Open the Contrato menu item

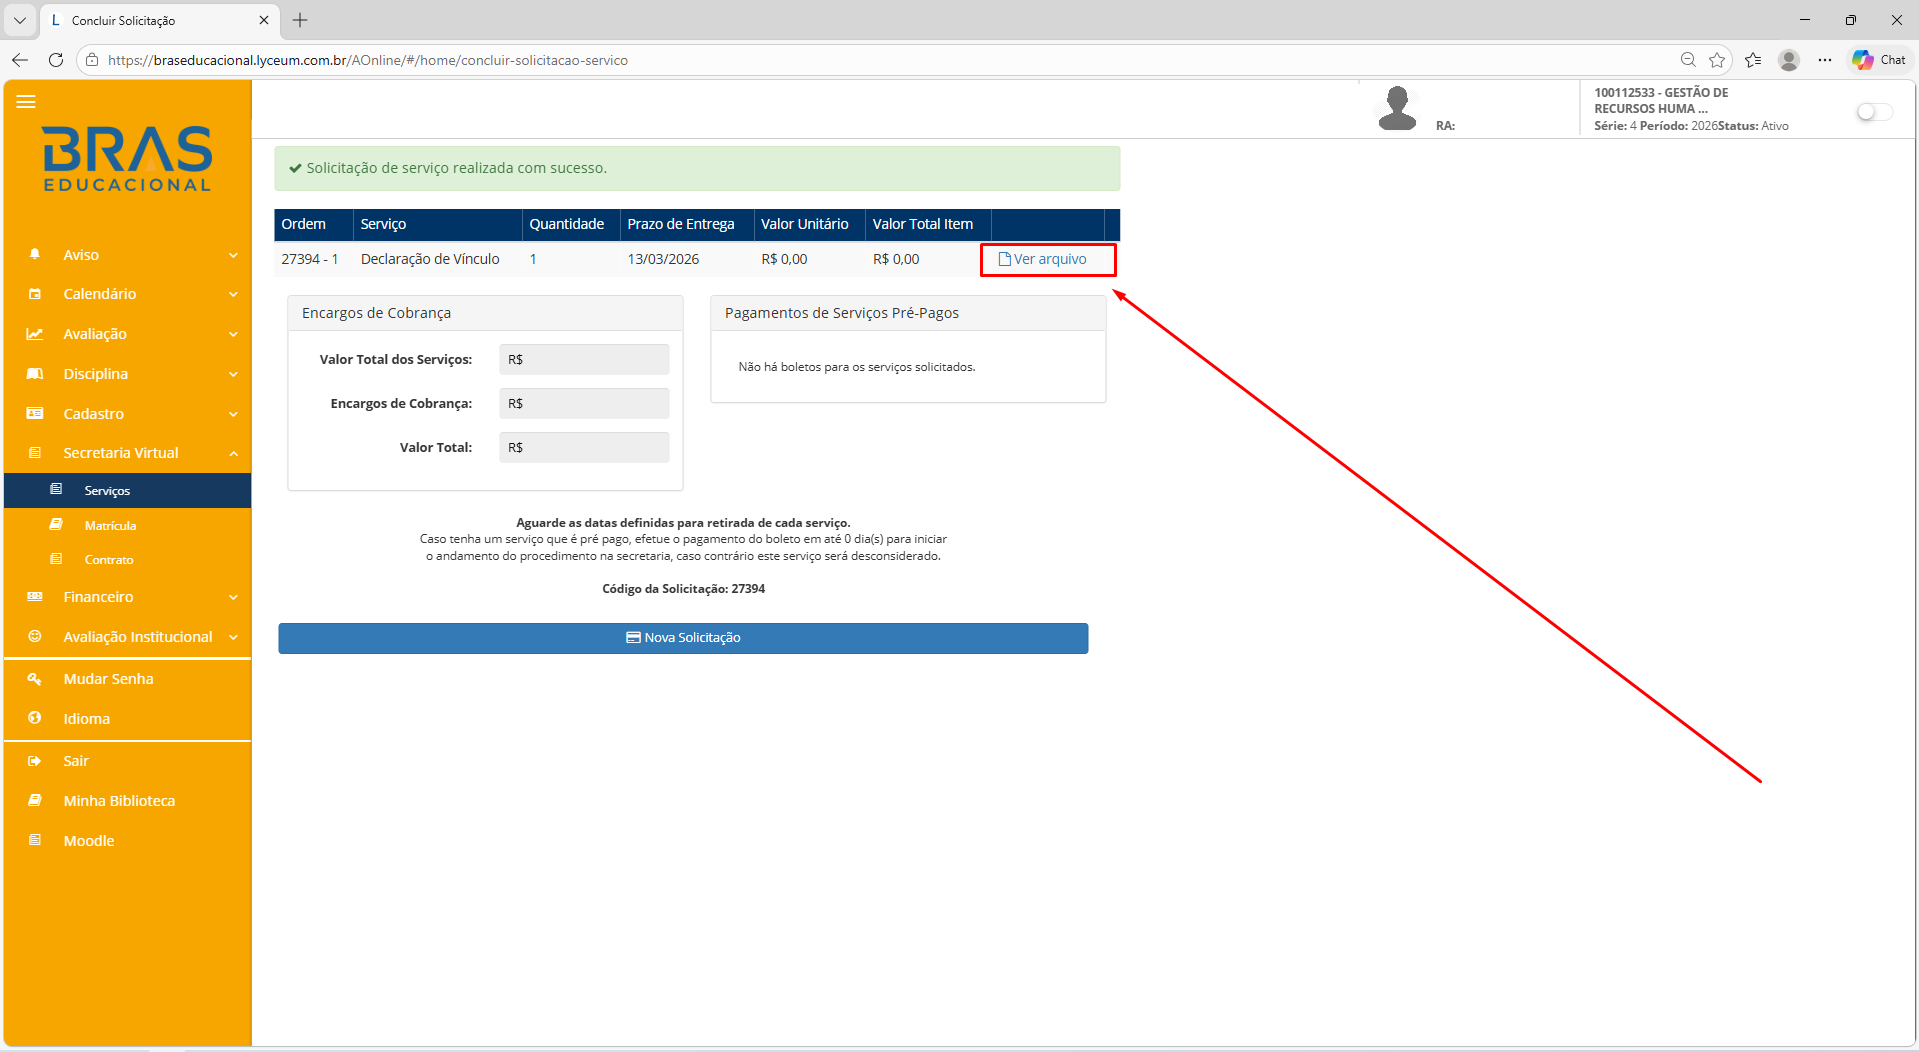coord(108,559)
